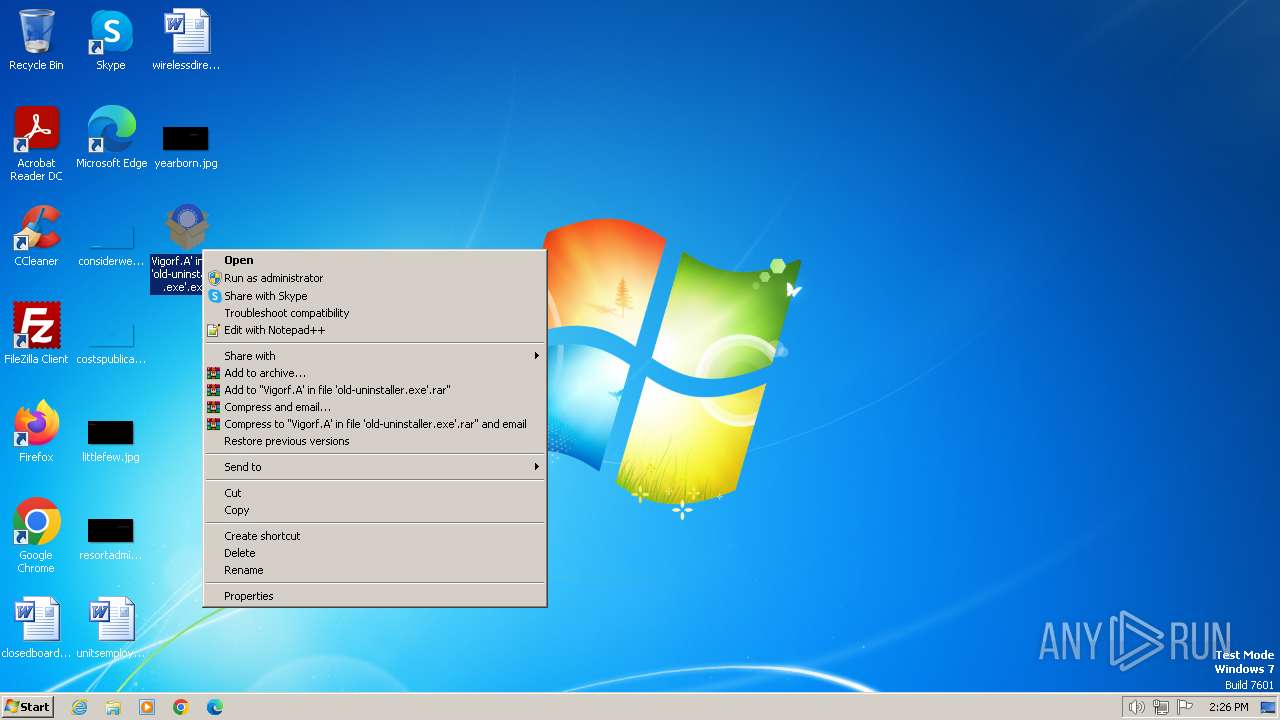This screenshot has height=720, width=1280.
Task: Choose Open in the context menu
Action: [x=375, y=260]
